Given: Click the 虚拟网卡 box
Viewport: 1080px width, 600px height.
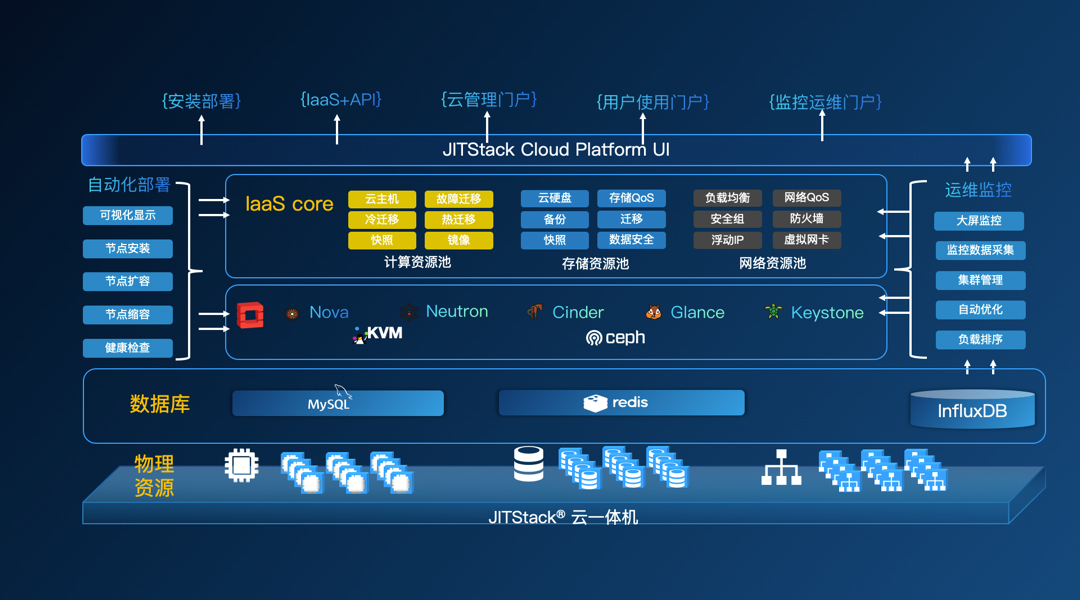Looking at the screenshot, I should 807,240.
